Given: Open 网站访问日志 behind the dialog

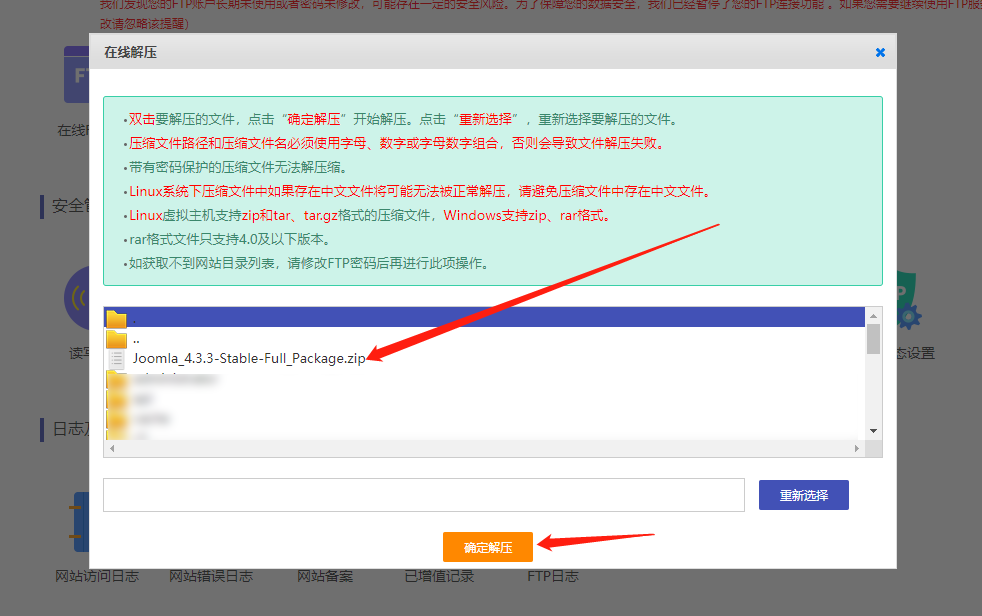Looking at the screenshot, I should [x=97, y=576].
